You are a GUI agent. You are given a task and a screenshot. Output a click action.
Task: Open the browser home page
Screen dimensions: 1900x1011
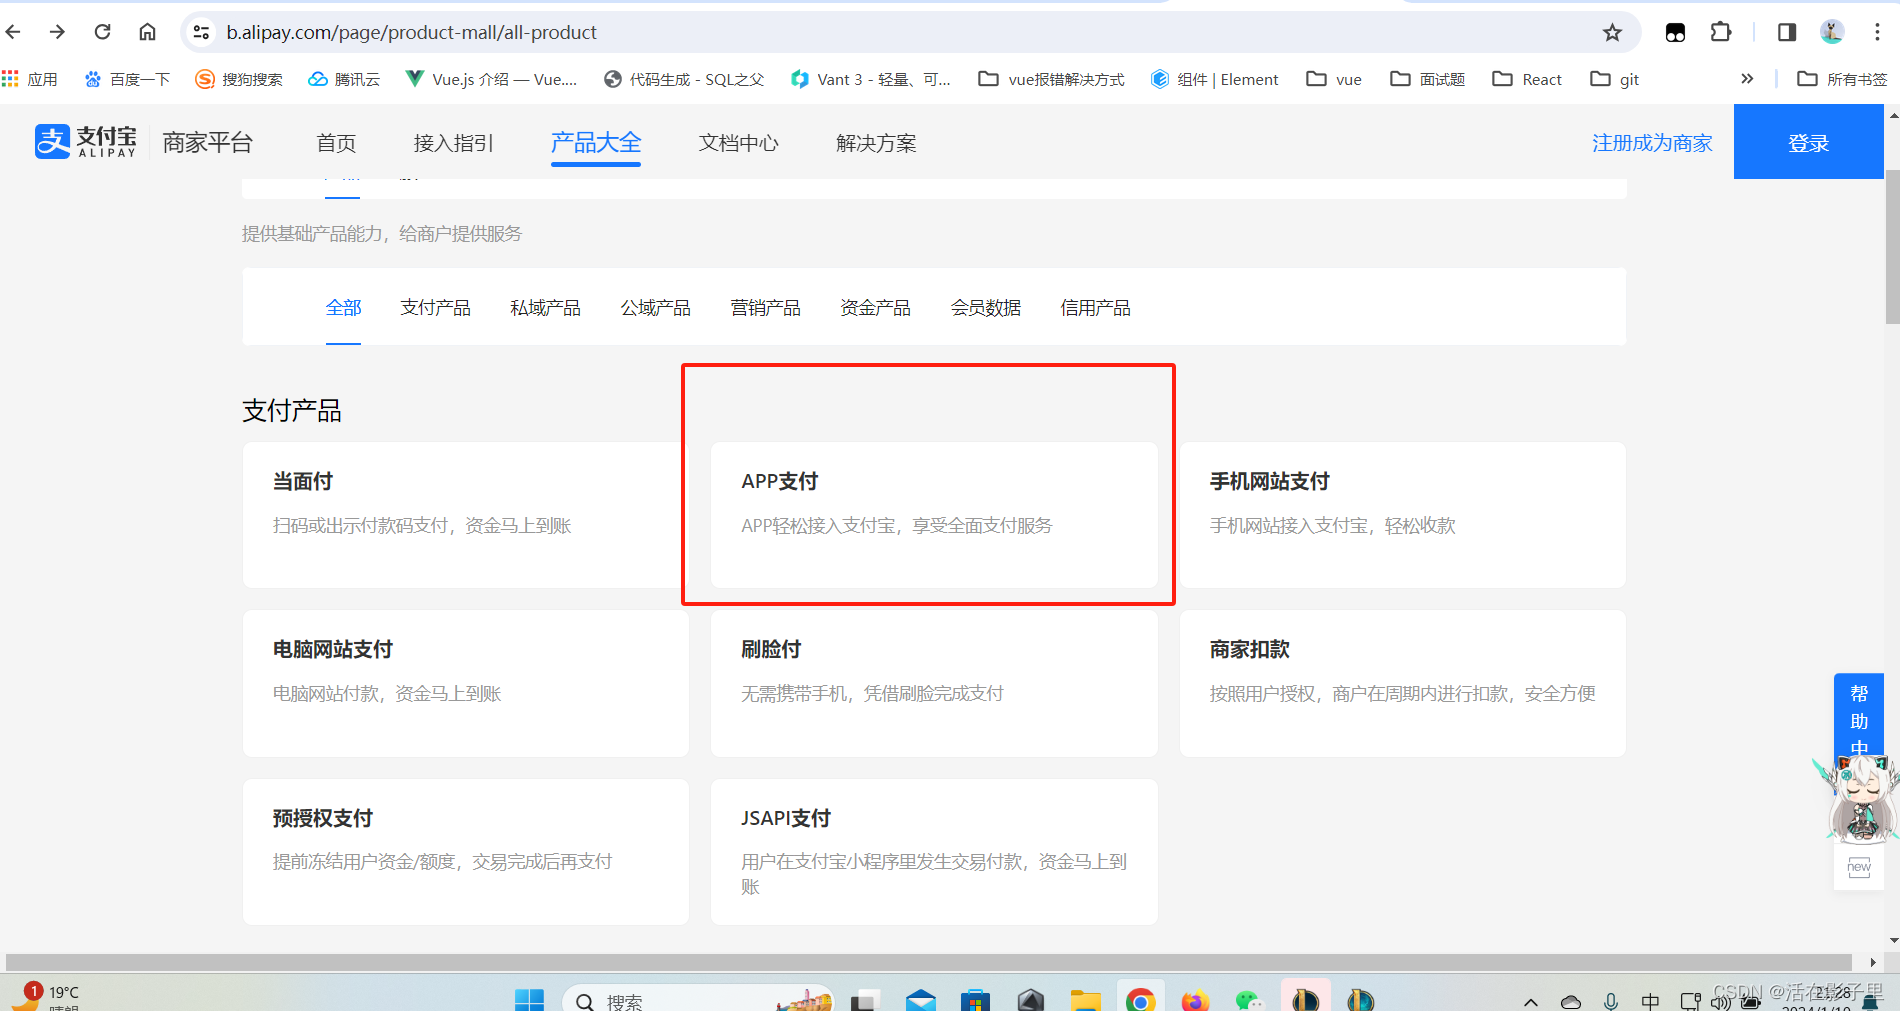147,32
